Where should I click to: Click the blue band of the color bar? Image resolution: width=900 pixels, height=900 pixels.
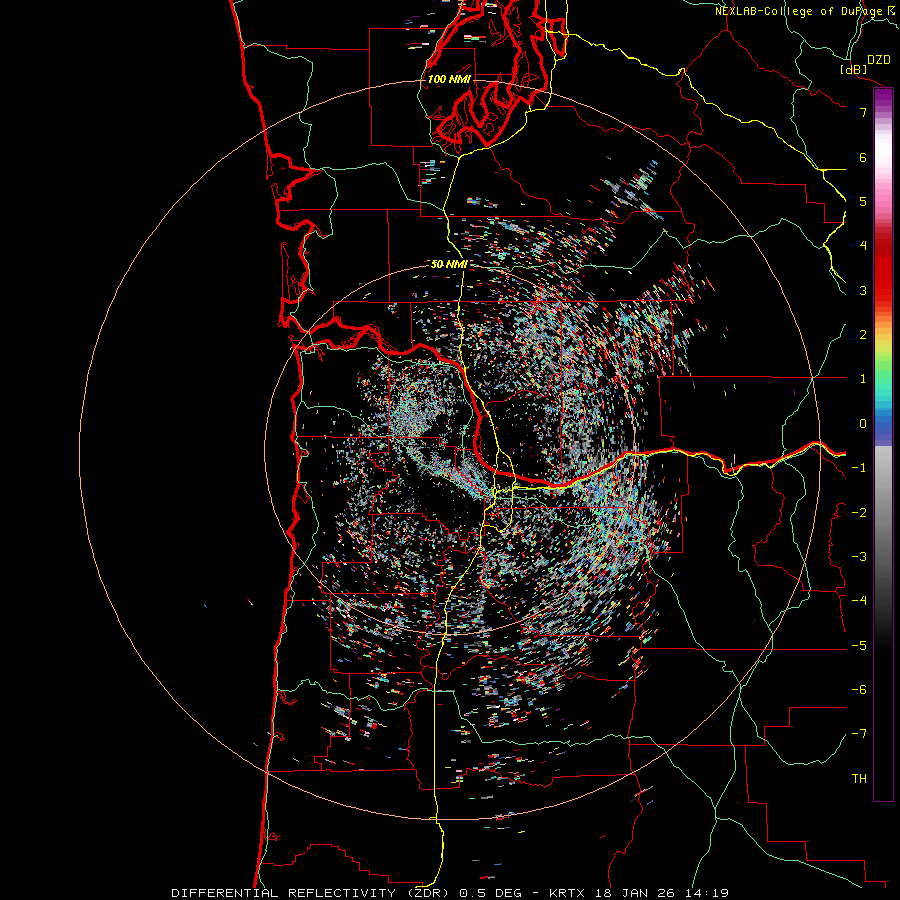[883, 428]
